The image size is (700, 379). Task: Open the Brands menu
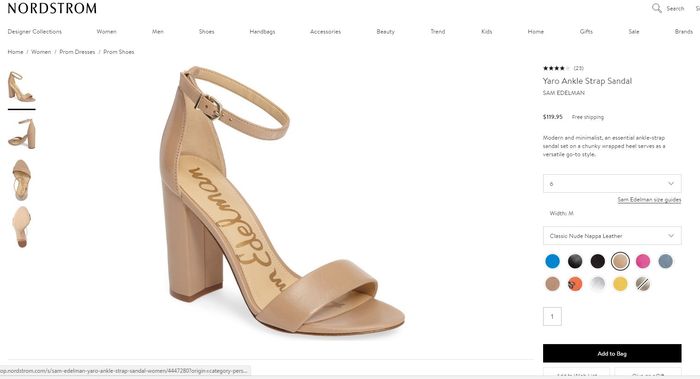684,32
